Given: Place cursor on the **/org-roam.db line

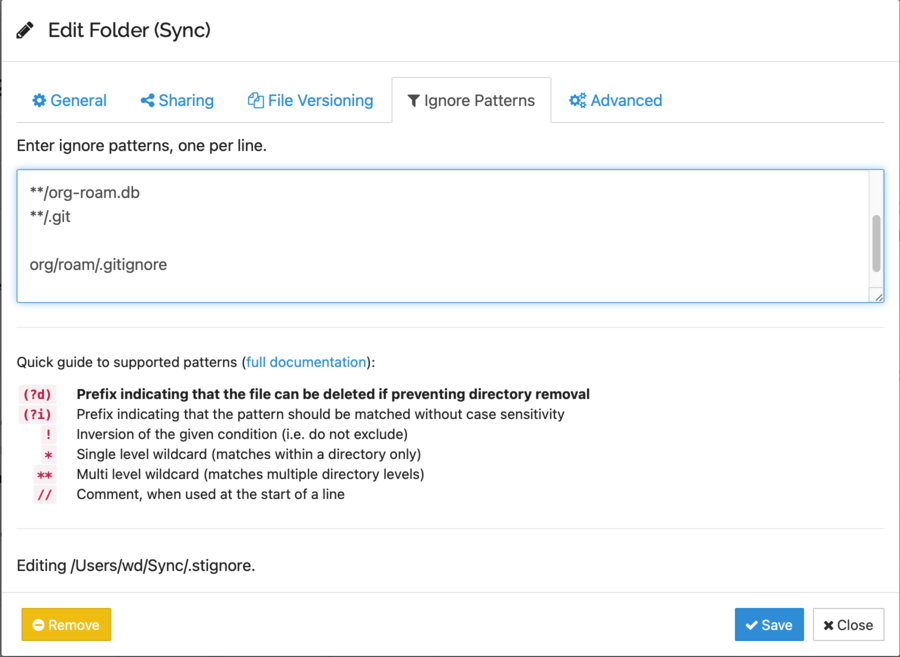Looking at the screenshot, I should [x=85, y=192].
